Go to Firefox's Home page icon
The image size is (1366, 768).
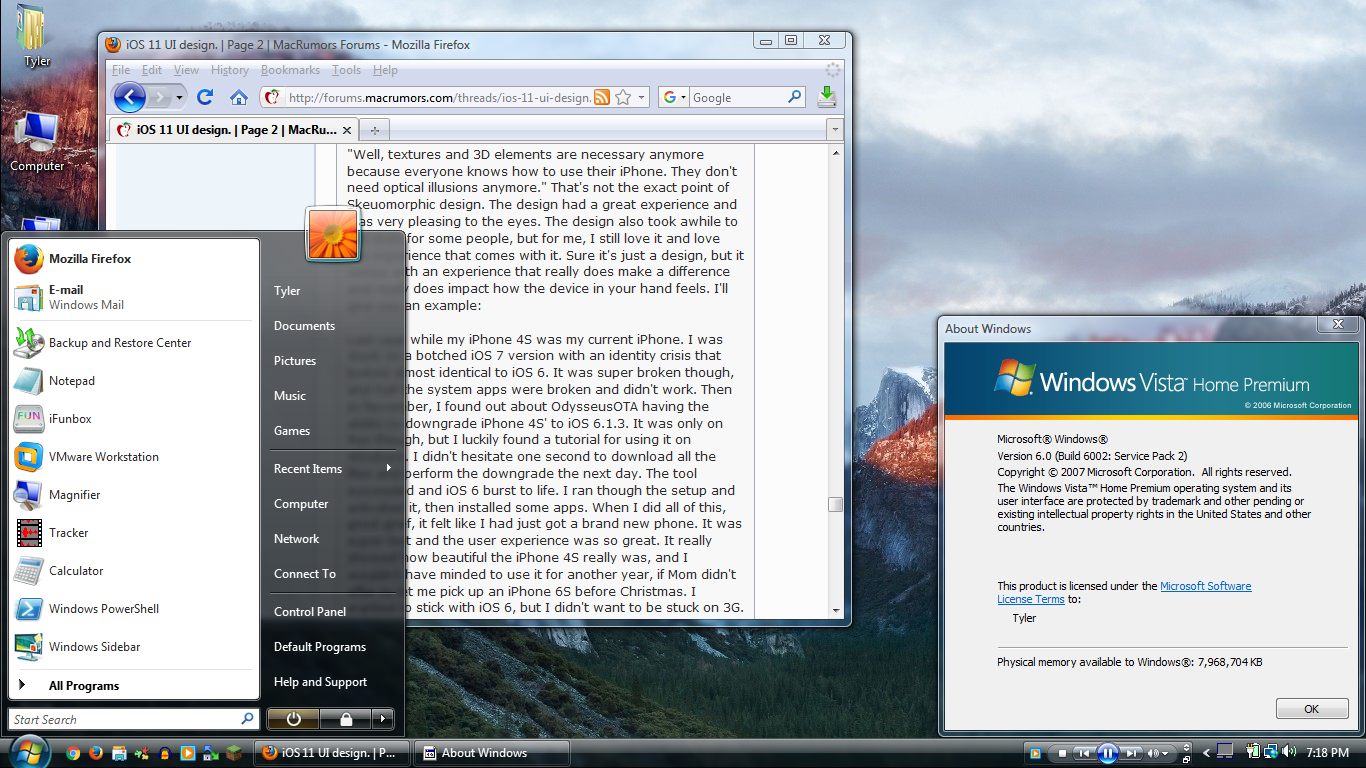click(239, 97)
